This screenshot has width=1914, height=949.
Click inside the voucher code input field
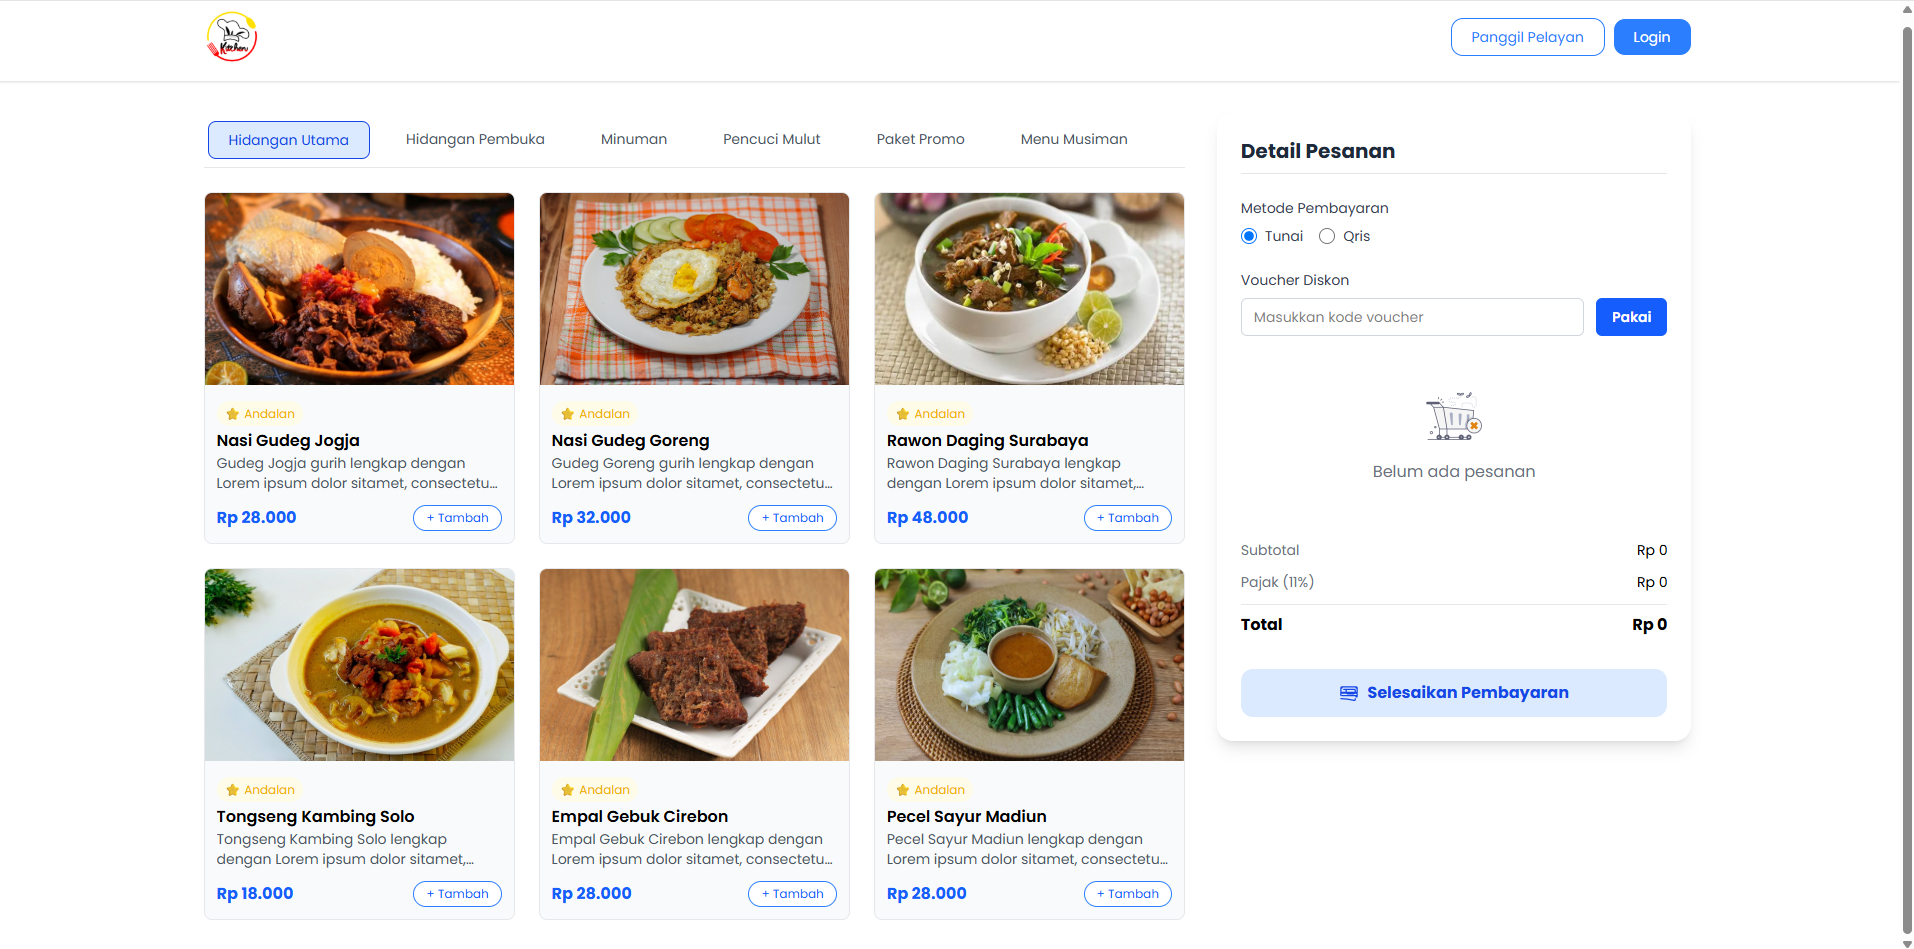(1410, 316)
